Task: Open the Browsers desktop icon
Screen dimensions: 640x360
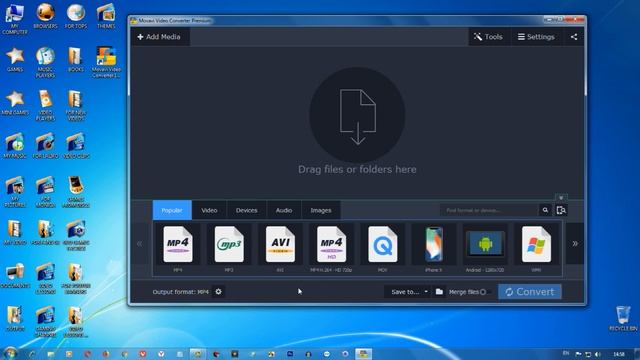Action: [x=45, y=16]
